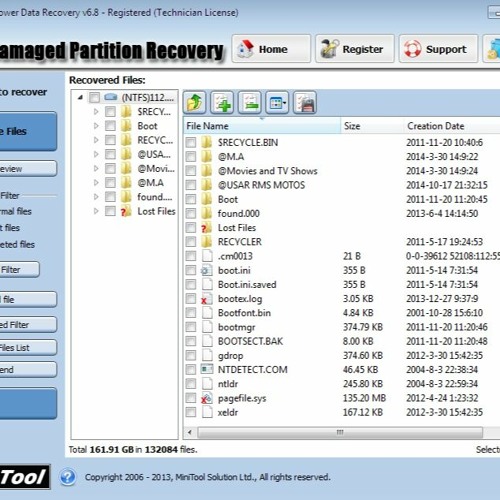Screen dimensions: 500x500
Task: Click the save files floppy disk icon
Action: click(x=305, y=102)
